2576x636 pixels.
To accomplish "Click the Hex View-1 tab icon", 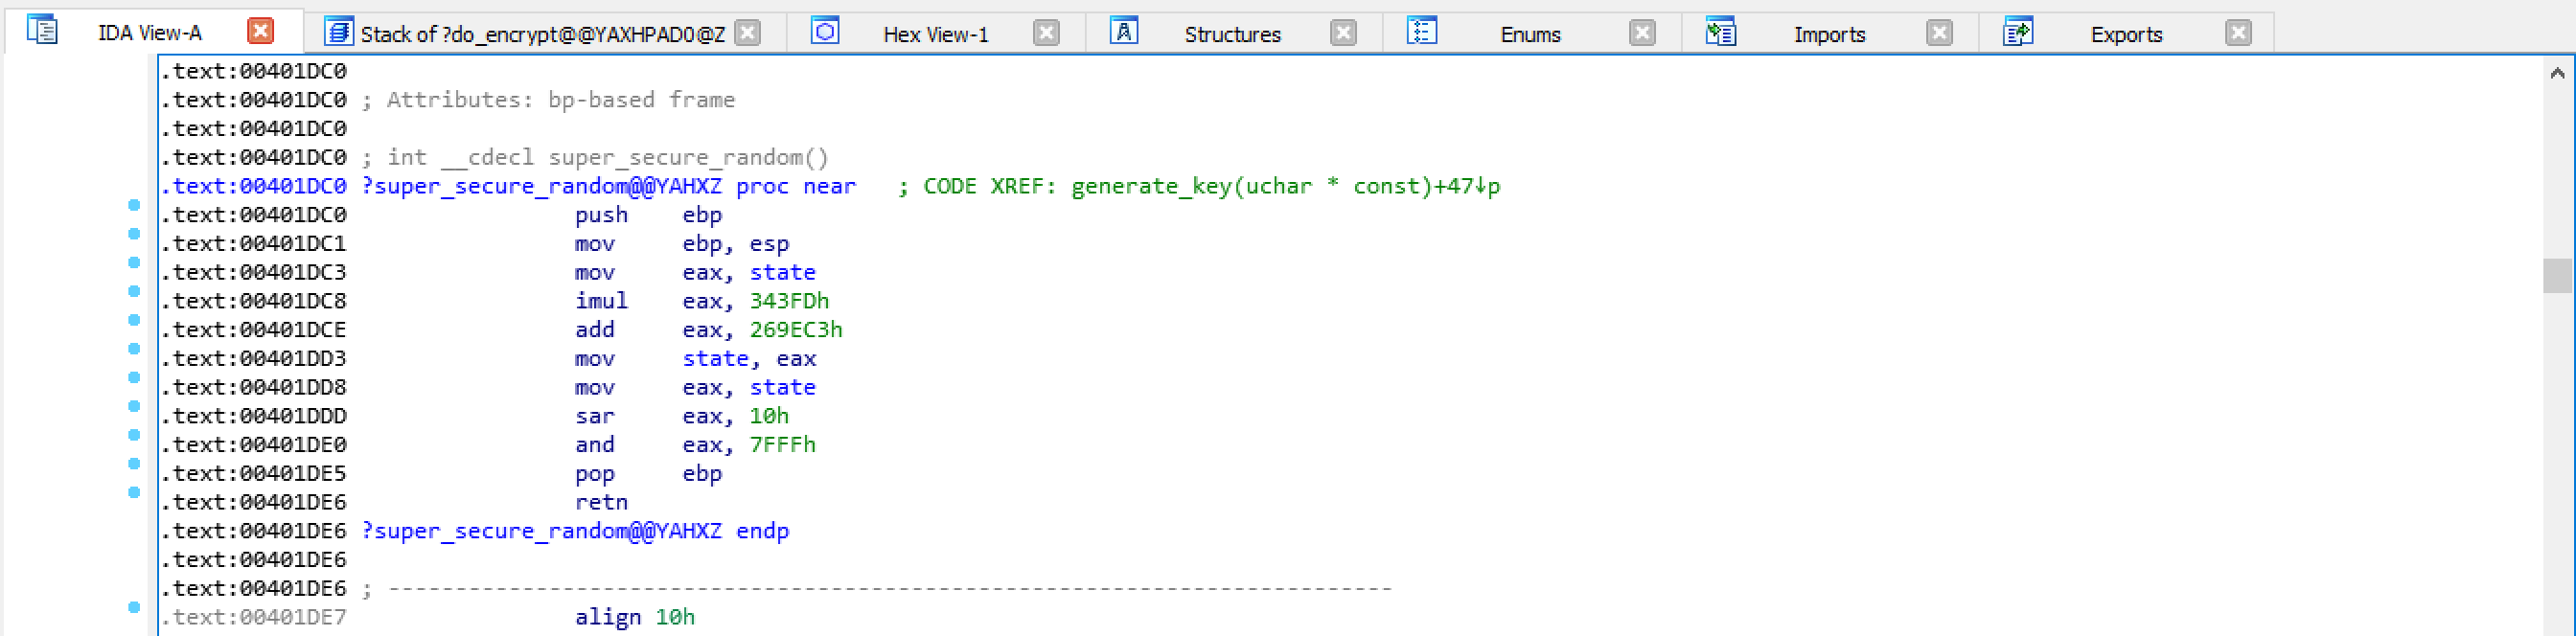I will point(825,31).
